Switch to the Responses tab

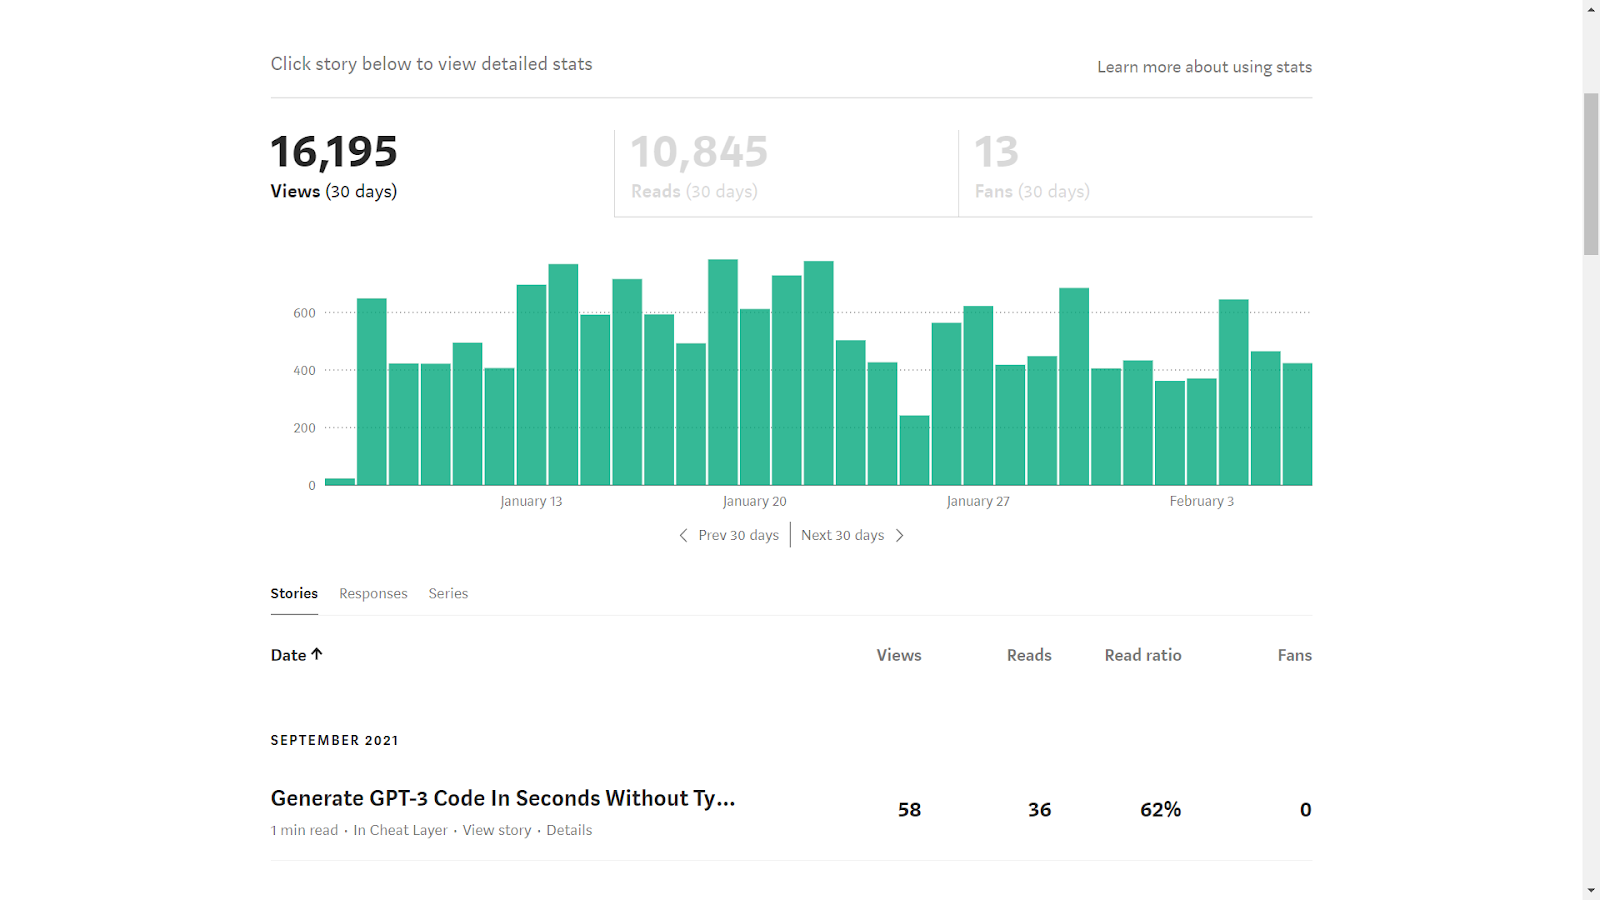click(x=373, y=594)
